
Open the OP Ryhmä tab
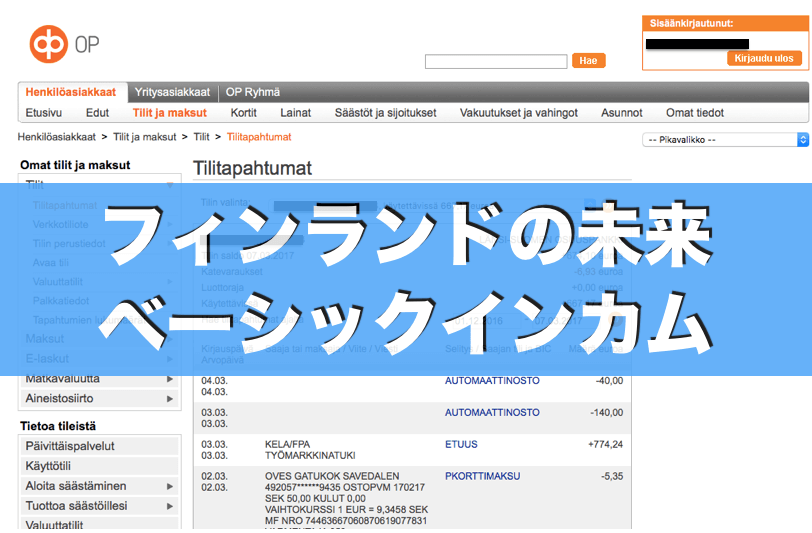click(x=253, y=92)
